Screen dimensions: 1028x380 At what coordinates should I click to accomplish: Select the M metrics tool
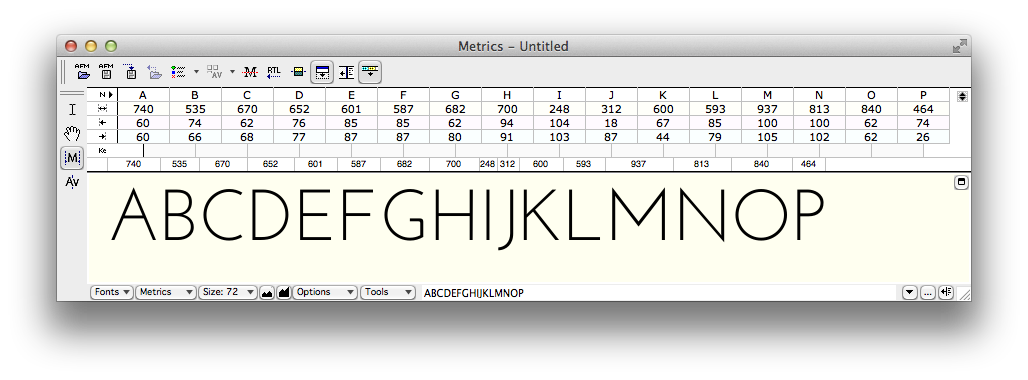coord(72,157)
